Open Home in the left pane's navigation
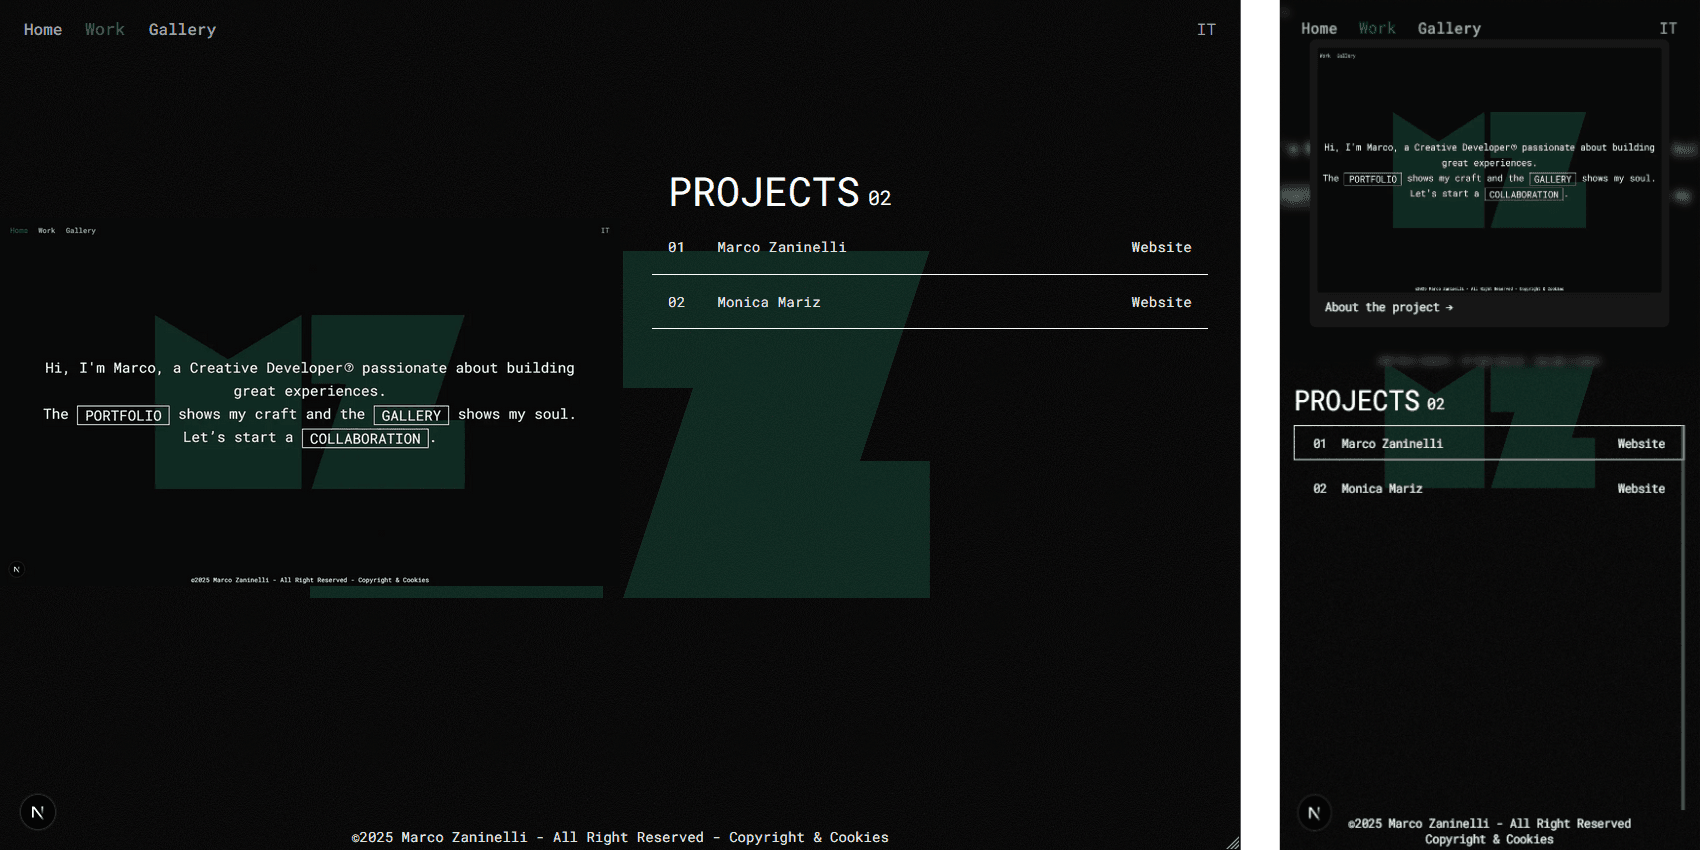This screenshot has height=850, width=1700. [x=43, y=30]
